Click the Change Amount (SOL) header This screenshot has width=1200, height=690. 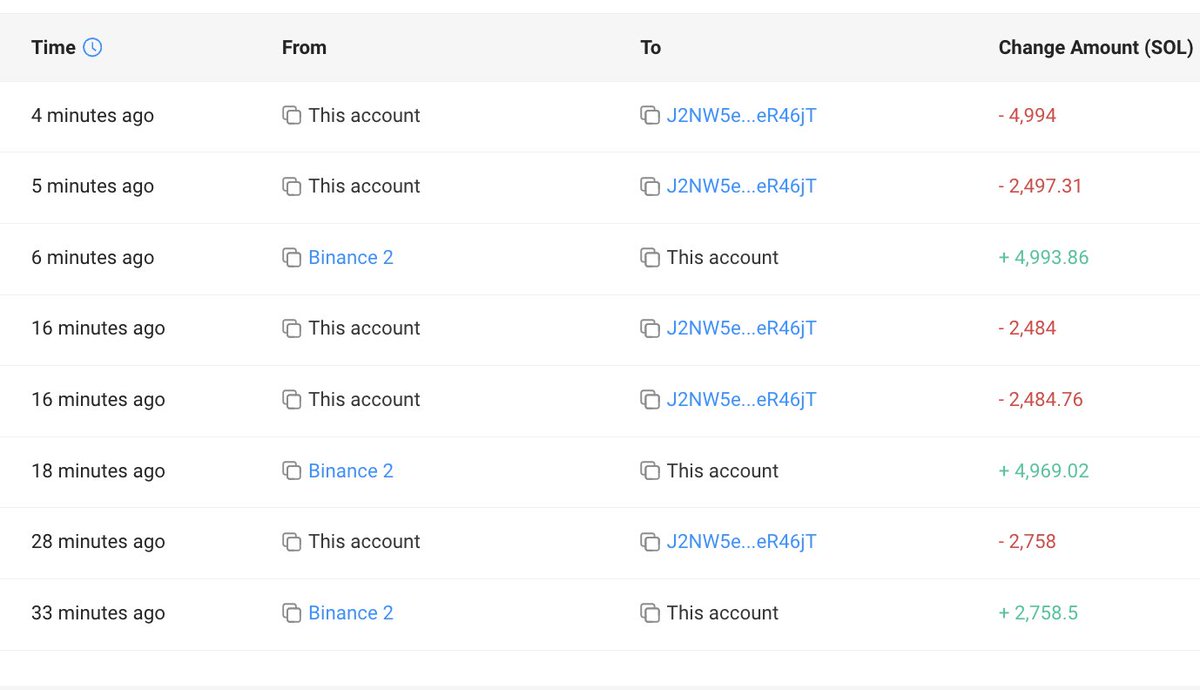[1095, 47]
